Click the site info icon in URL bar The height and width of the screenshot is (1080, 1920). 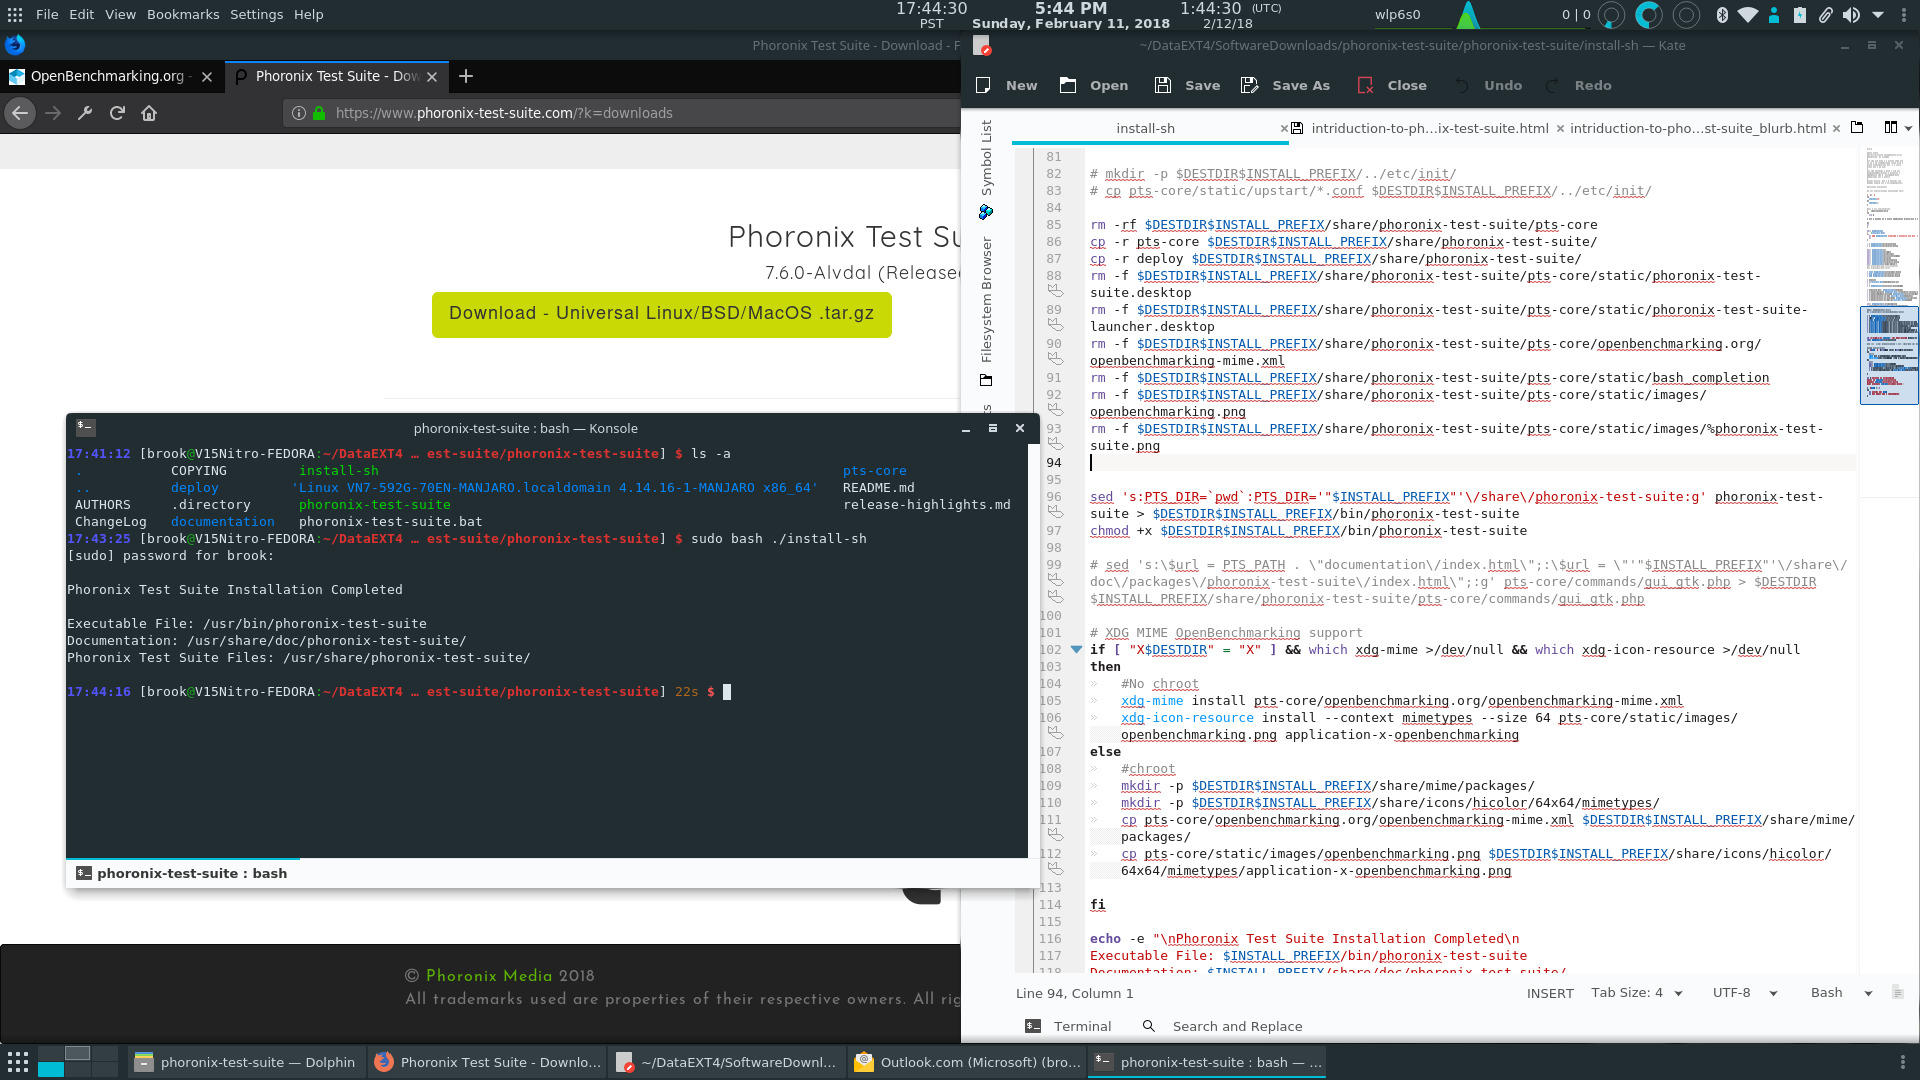point(298,113)
